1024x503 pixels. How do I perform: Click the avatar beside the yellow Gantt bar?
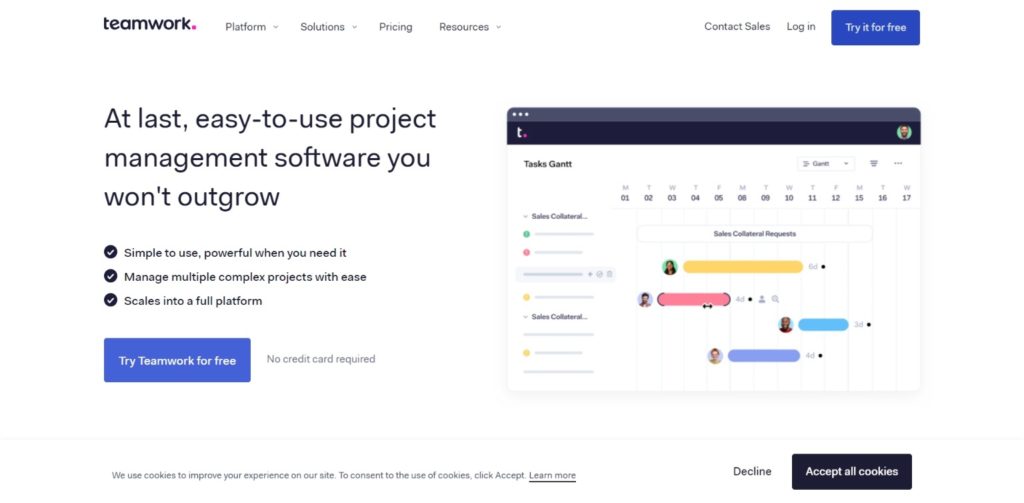[x=669, y=267]
